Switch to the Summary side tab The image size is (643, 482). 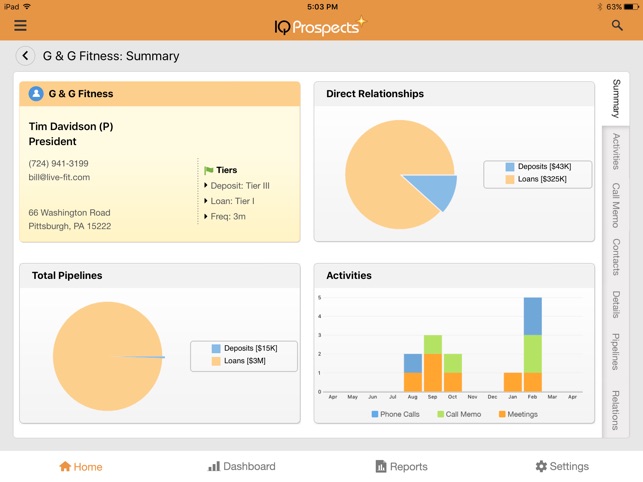point(616,99)
